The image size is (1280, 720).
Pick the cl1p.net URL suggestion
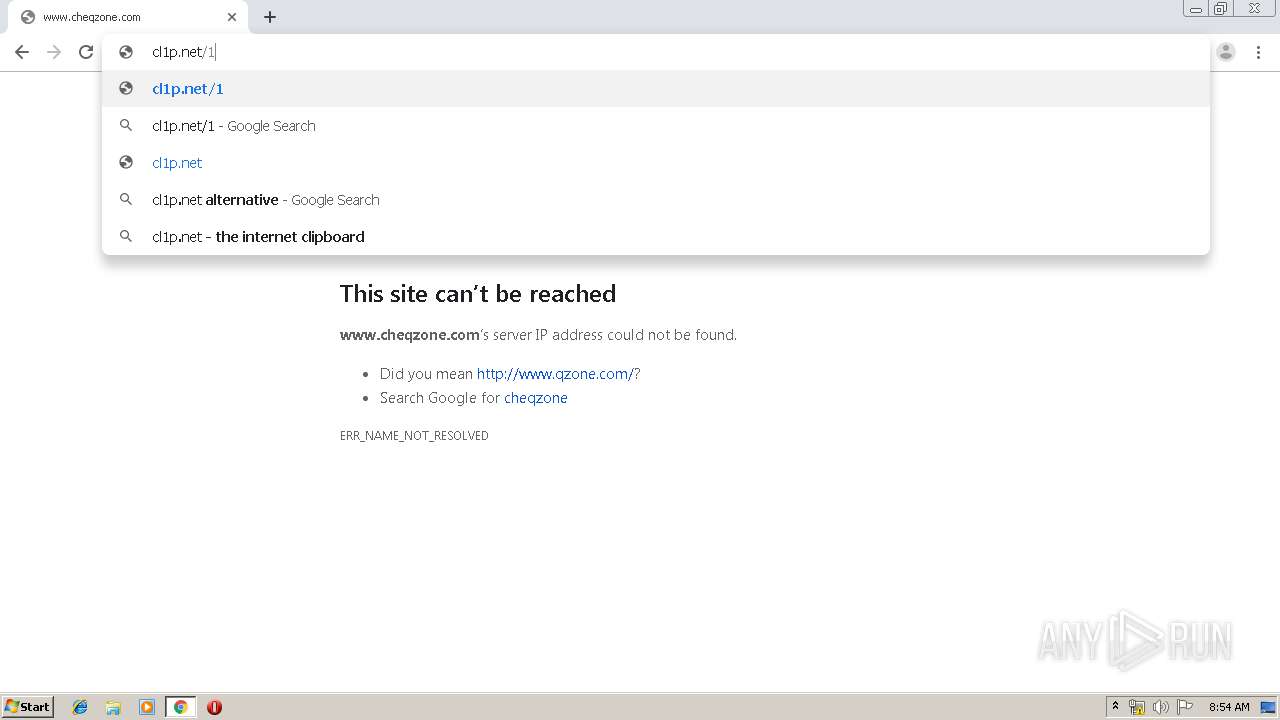[x=655, y=162]
